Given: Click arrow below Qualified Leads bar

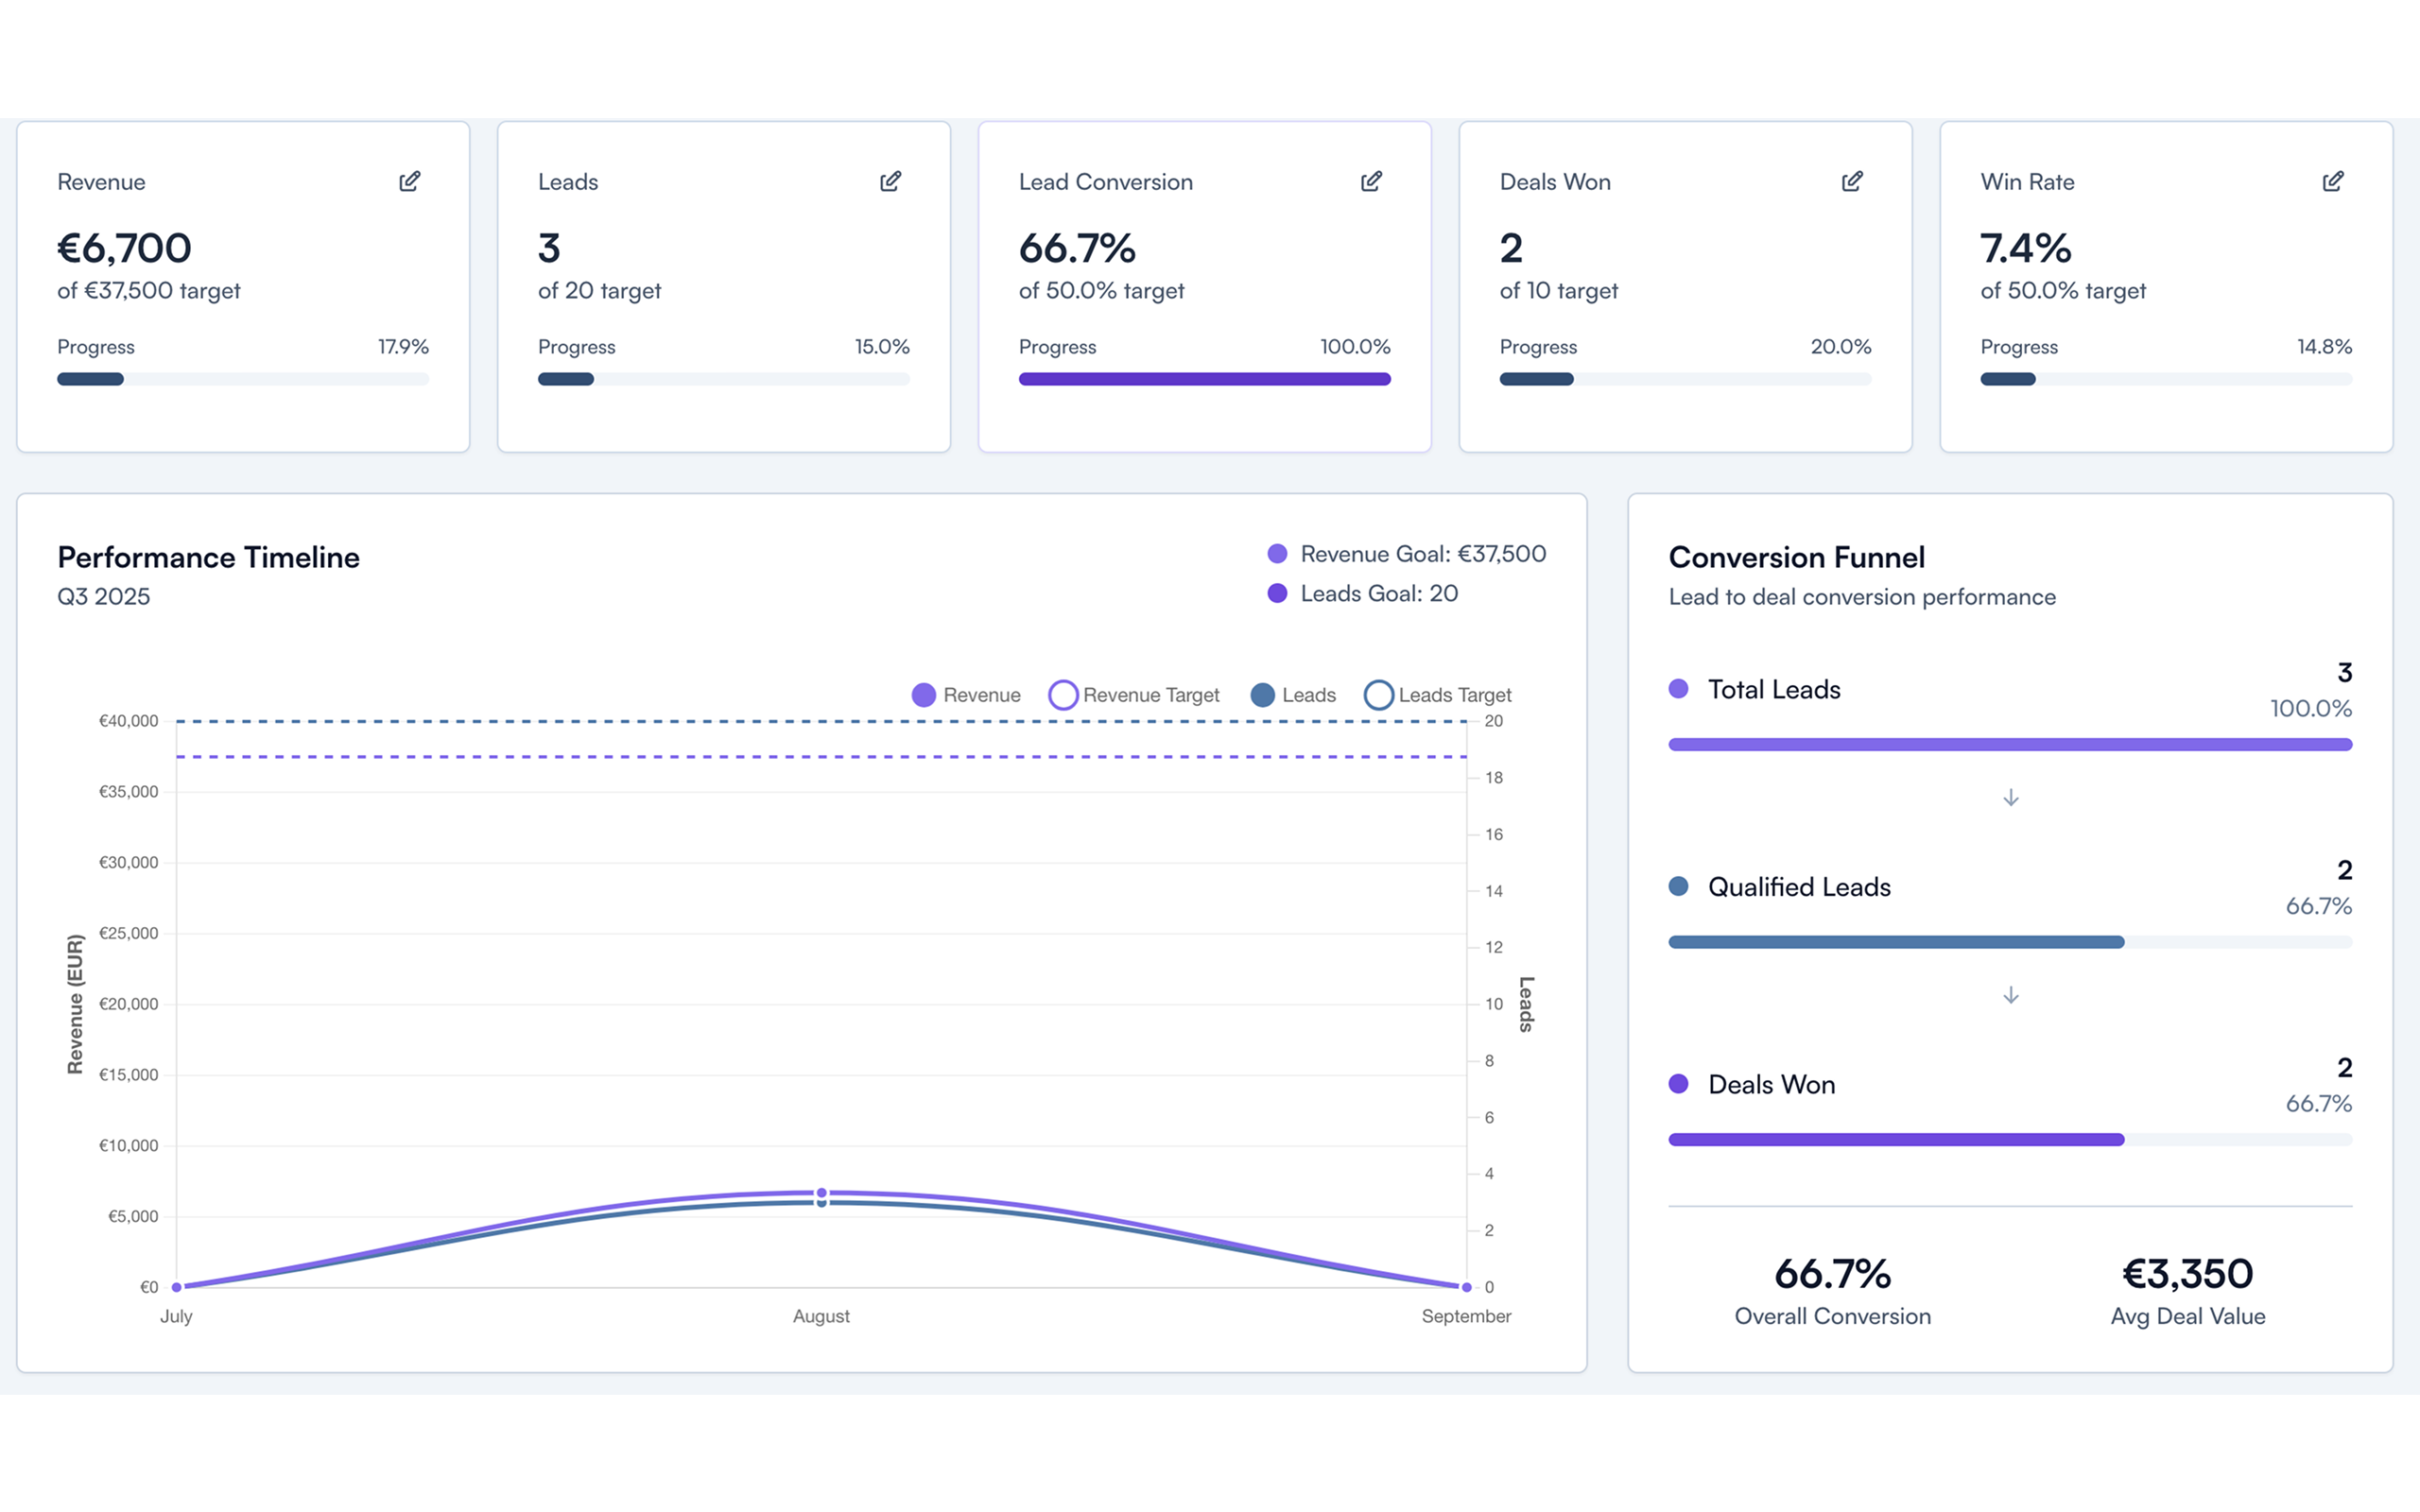Looking at the screenshot, I should (x=2010, y=995).
